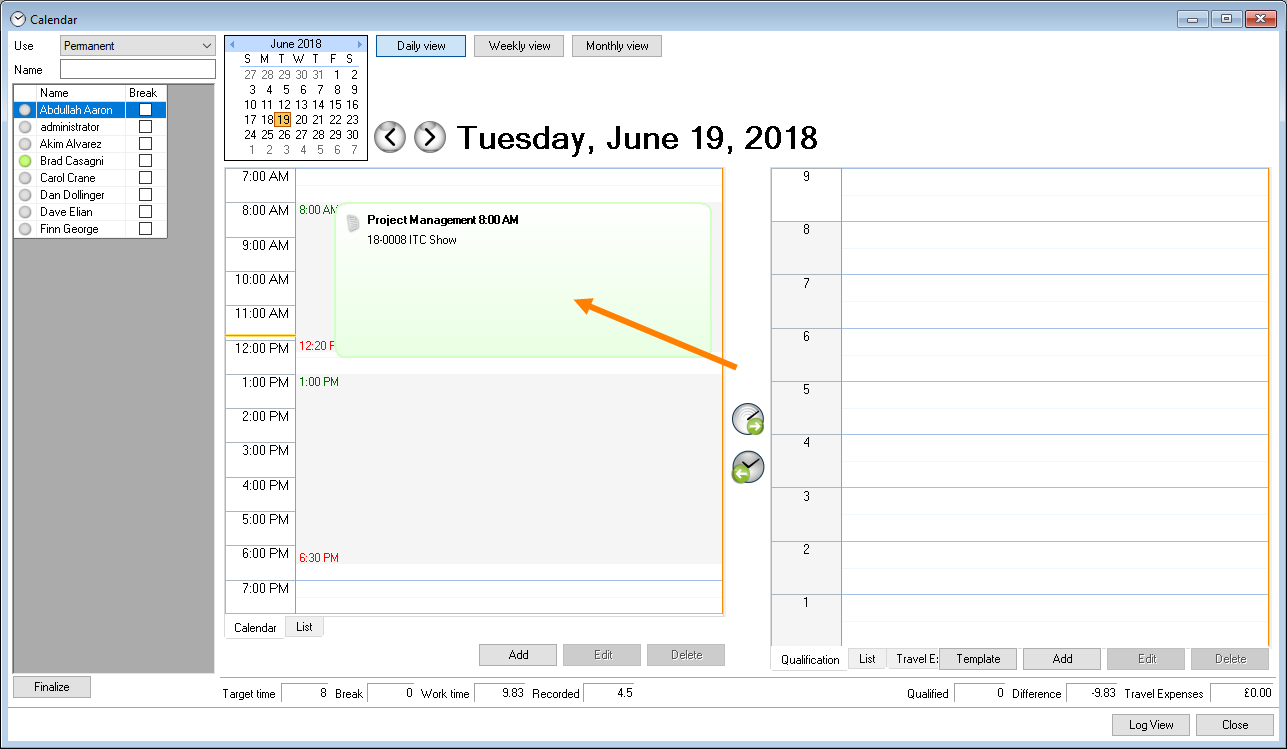Go to next day with right arrow
The image size is (1287, 749).
pyautogui.click(x=430, y=137)
